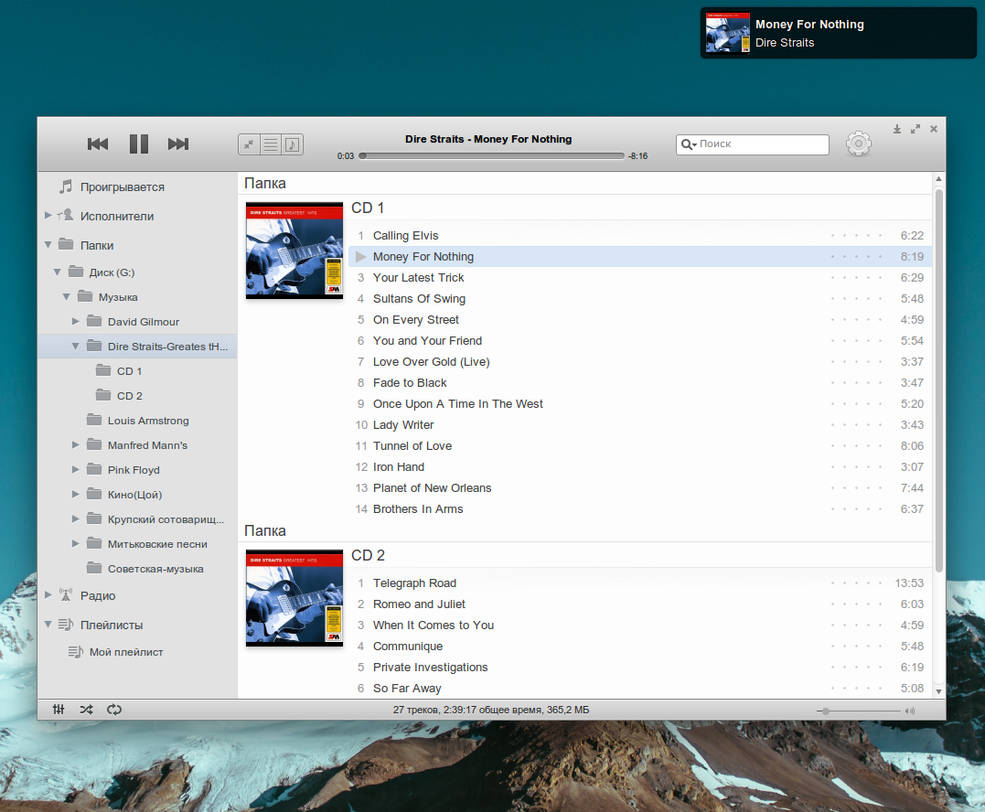Click the play indicator on Money For Nothing
Viewport: 985px width, 812px height.
pos(361,256)
